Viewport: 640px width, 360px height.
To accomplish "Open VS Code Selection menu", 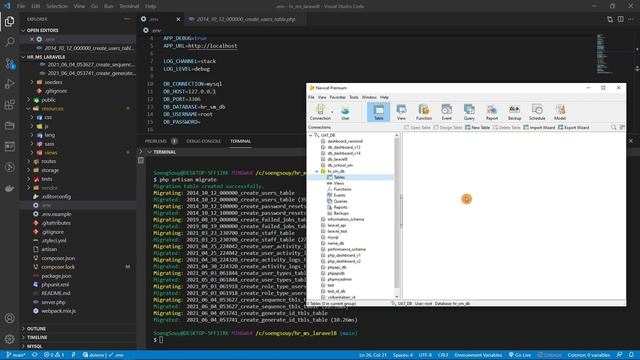I will pos(57,6).
